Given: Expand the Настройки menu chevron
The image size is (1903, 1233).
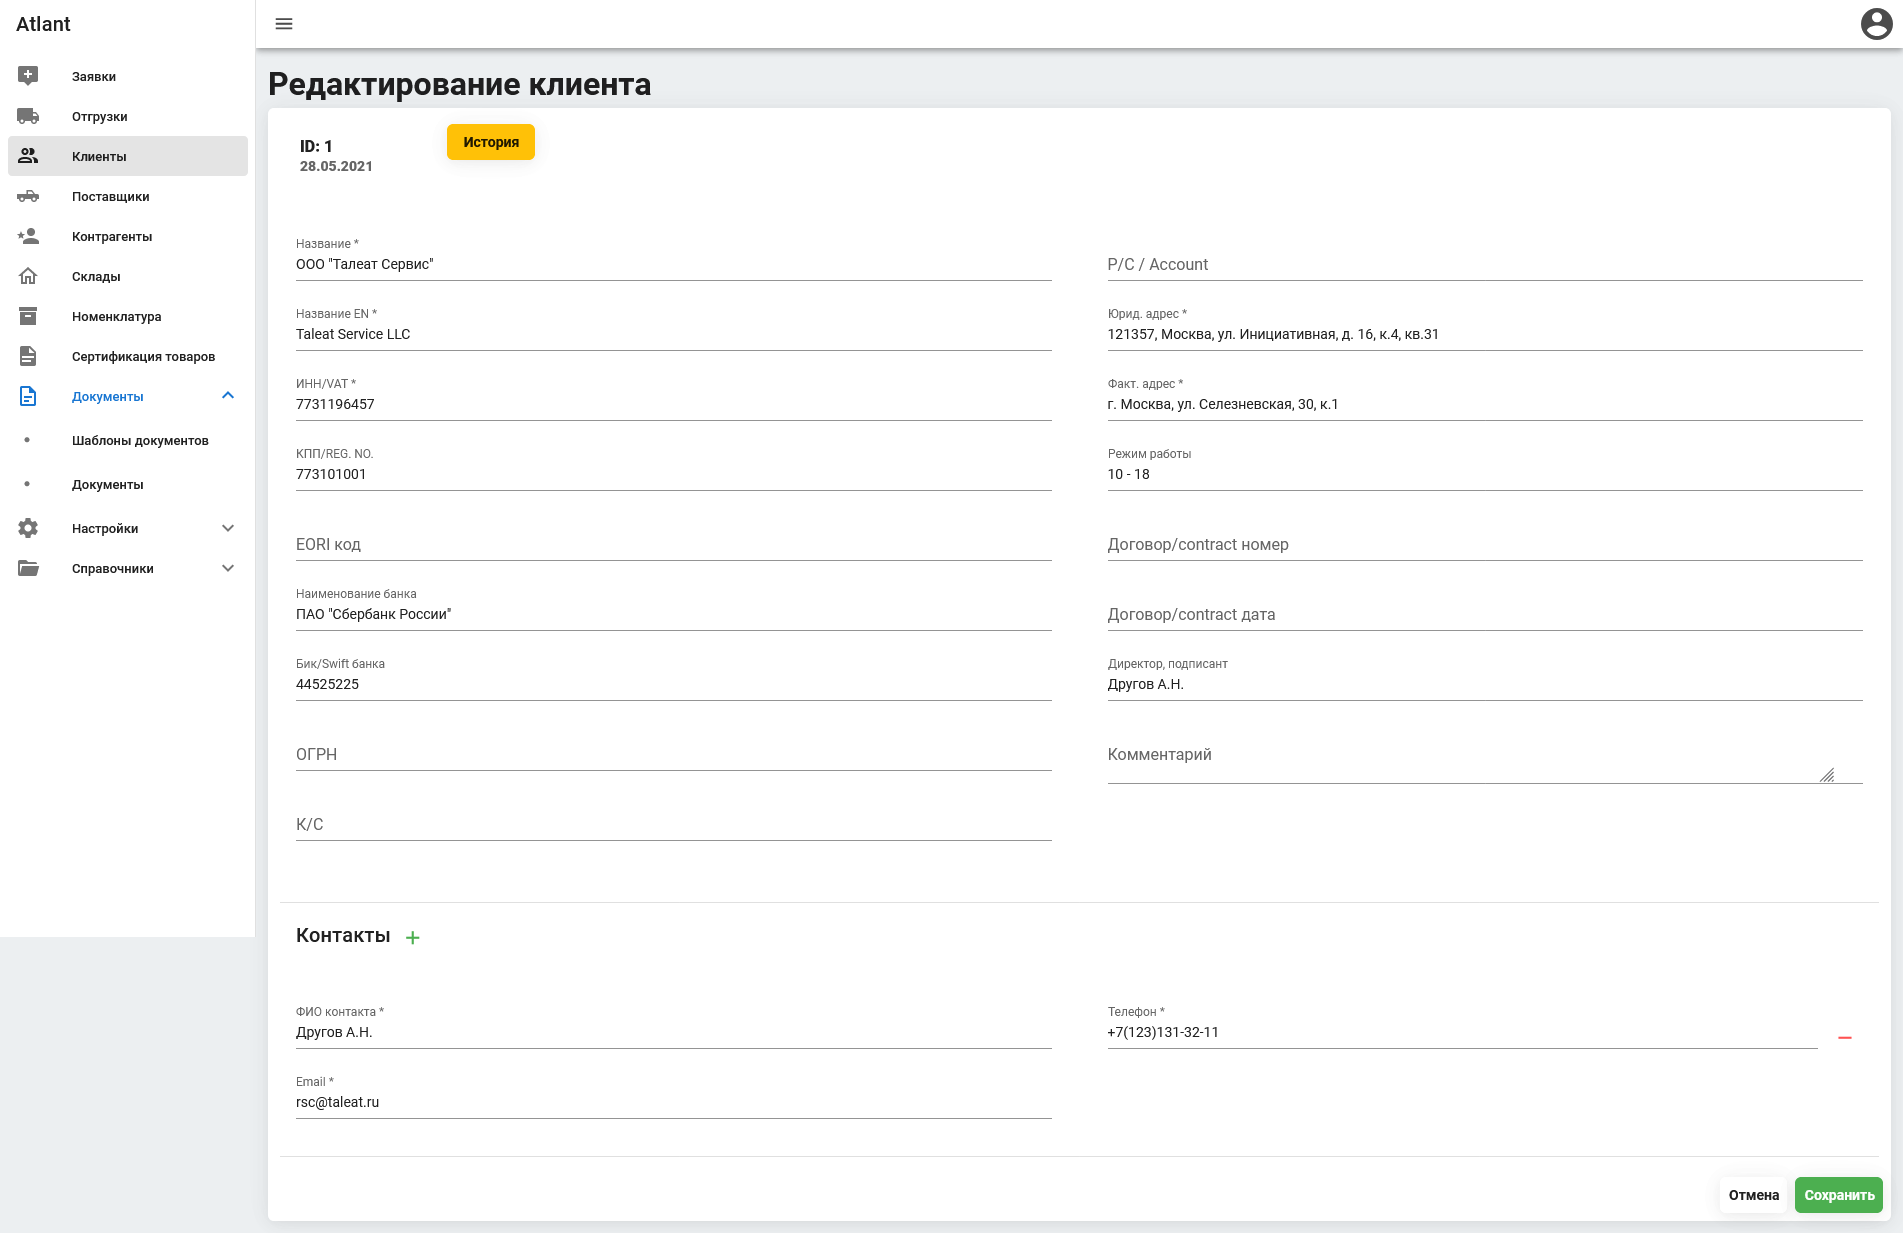Looking at the screenshot, I should point(228,528).
